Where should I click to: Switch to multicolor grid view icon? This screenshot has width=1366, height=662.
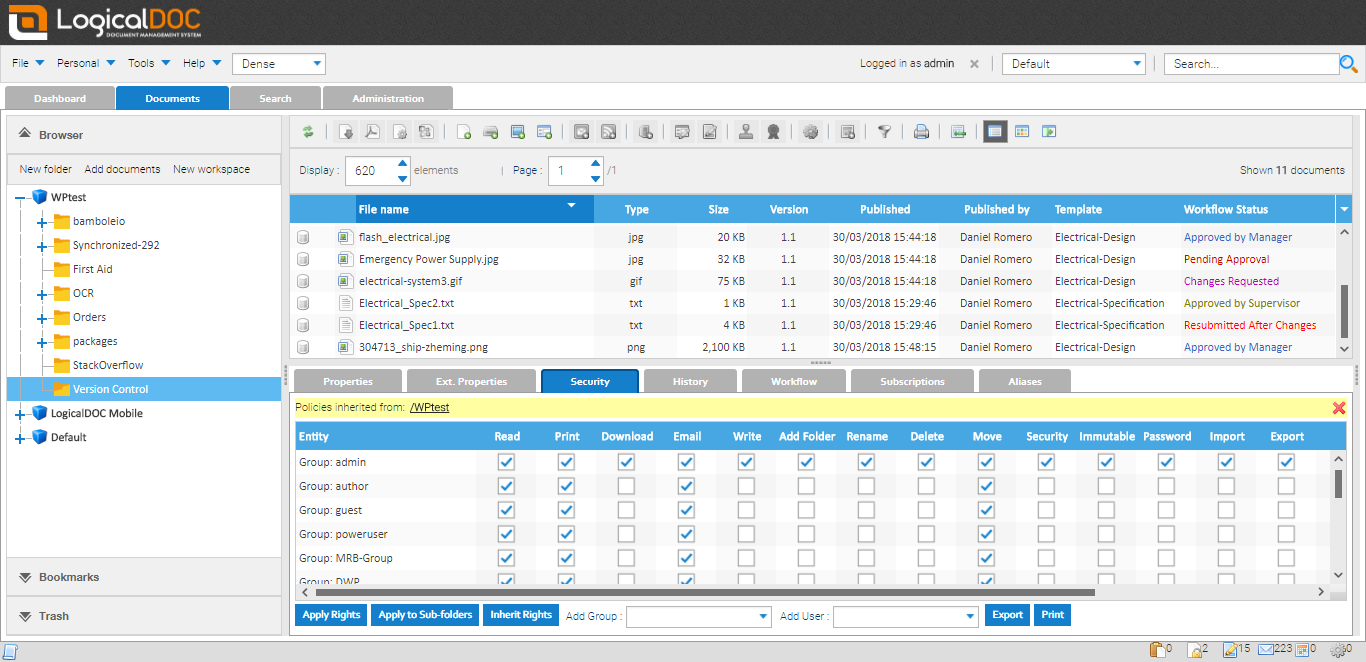[1022, 131]
